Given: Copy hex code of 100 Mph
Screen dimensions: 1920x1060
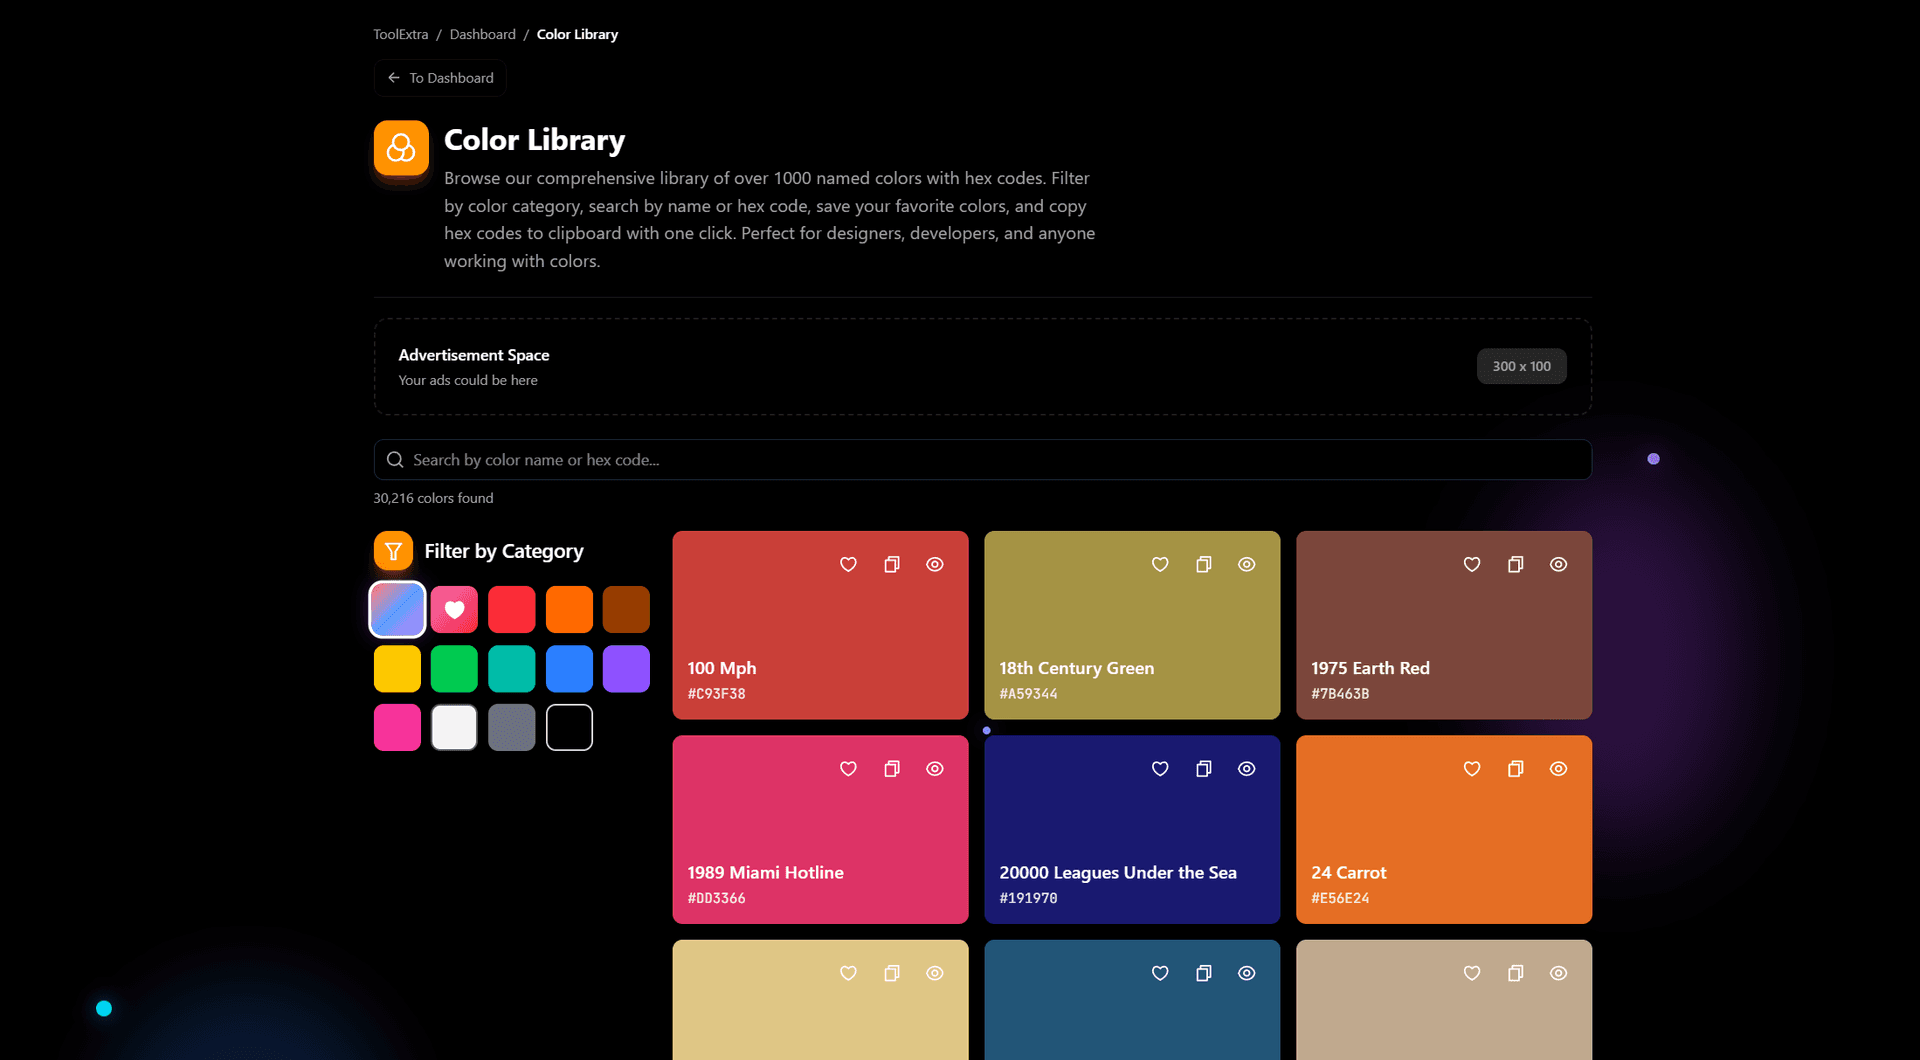Looking at the screenshot, I should 891,565.
